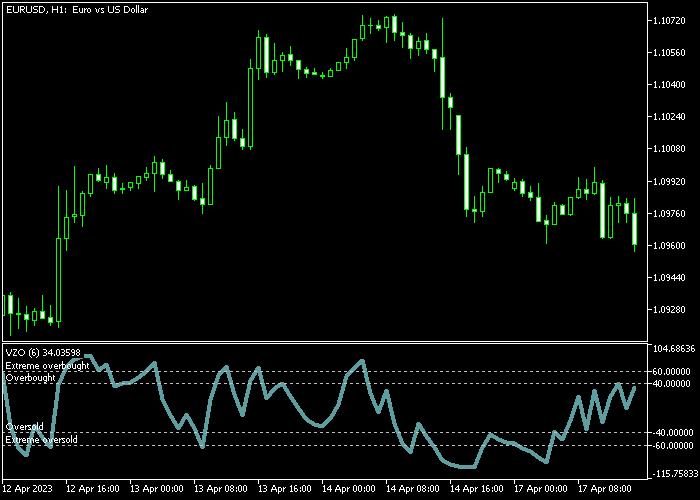Click price scale value 1.09440
The height and width of the screenshot is (500, 700).
669,278
